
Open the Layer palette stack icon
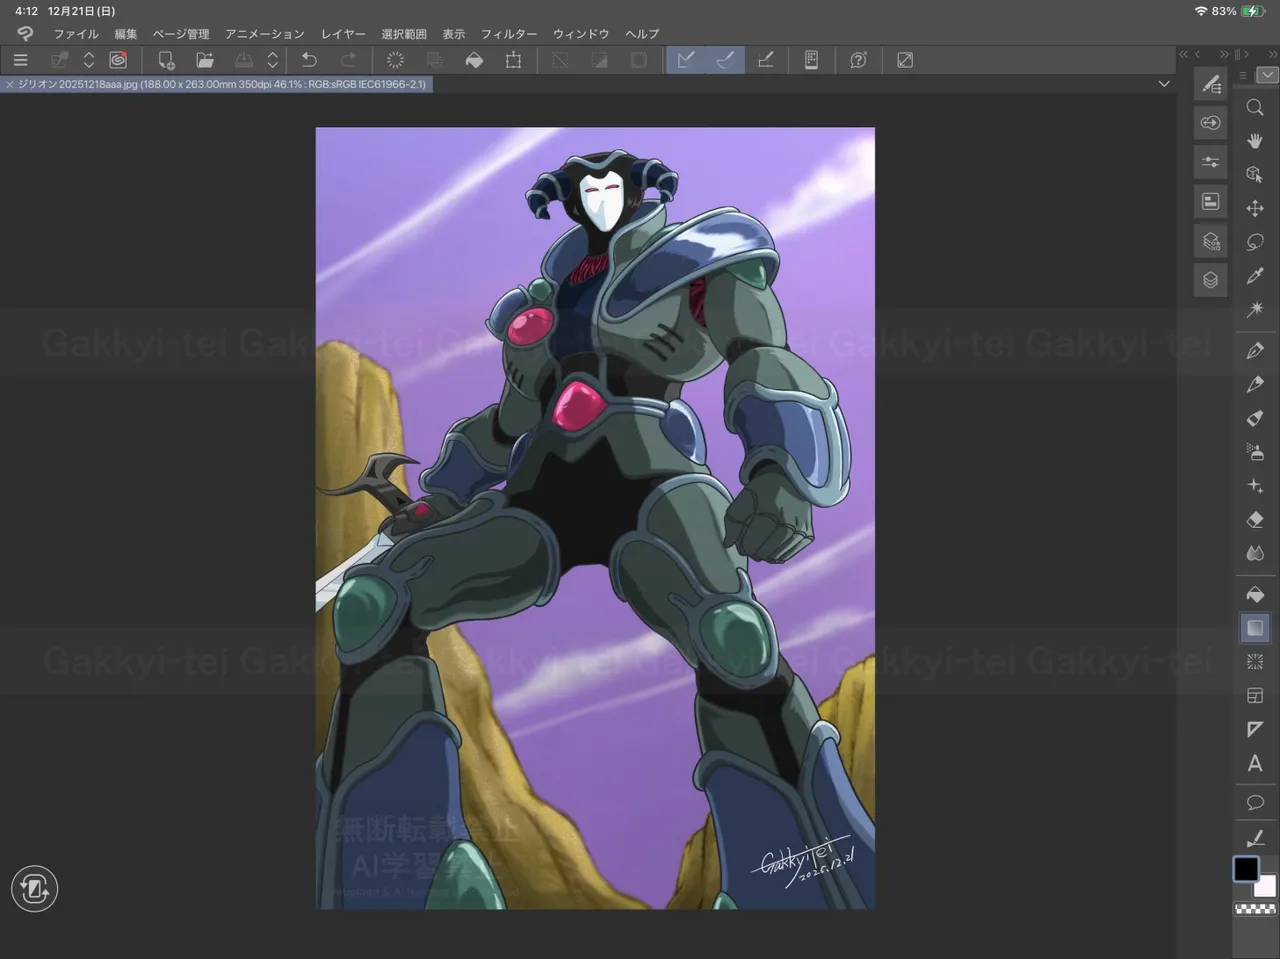coord(1211,280)
